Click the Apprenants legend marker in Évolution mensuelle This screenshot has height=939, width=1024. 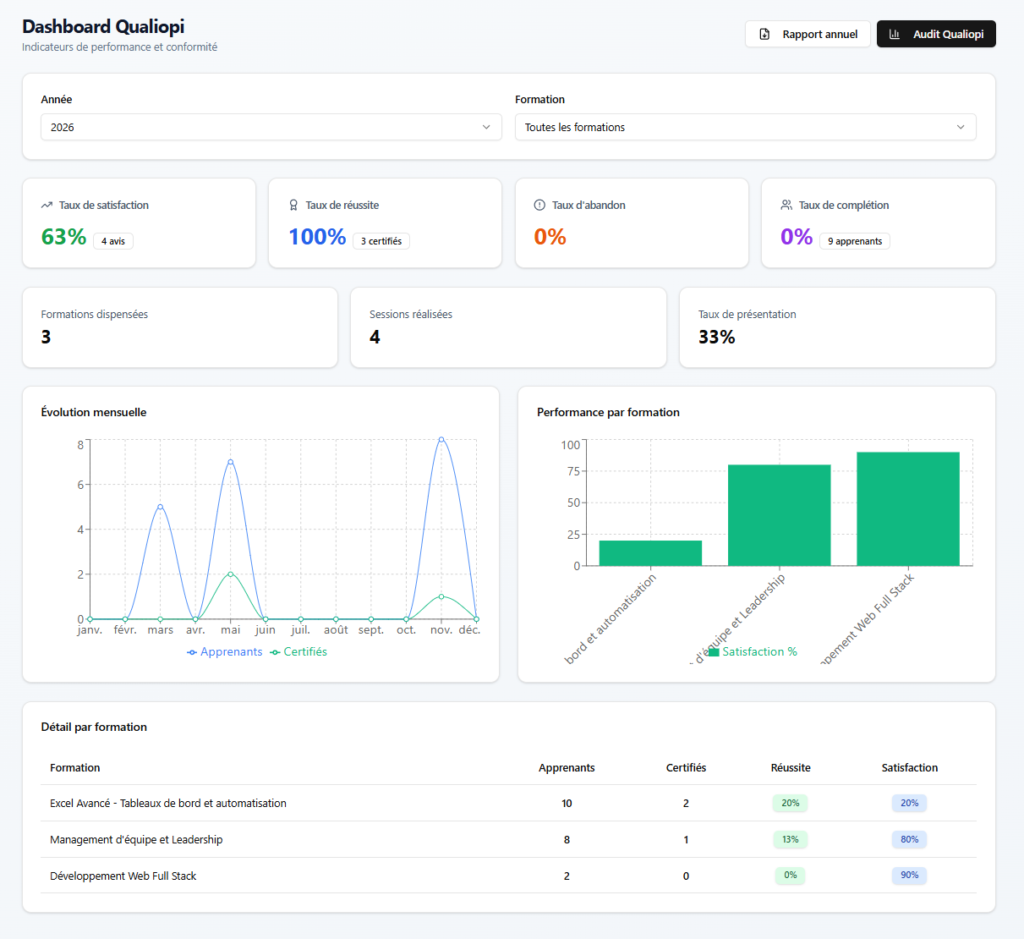click(x=191, y=652)
